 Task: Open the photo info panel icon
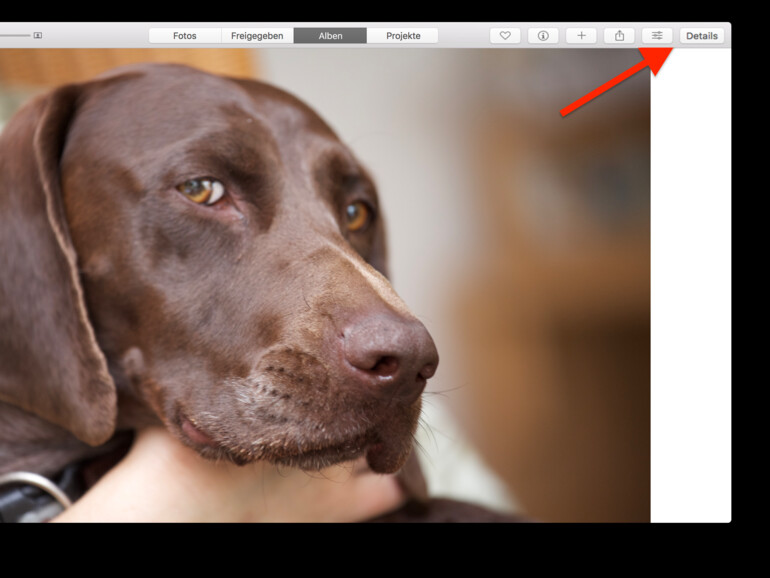[543, 35]
